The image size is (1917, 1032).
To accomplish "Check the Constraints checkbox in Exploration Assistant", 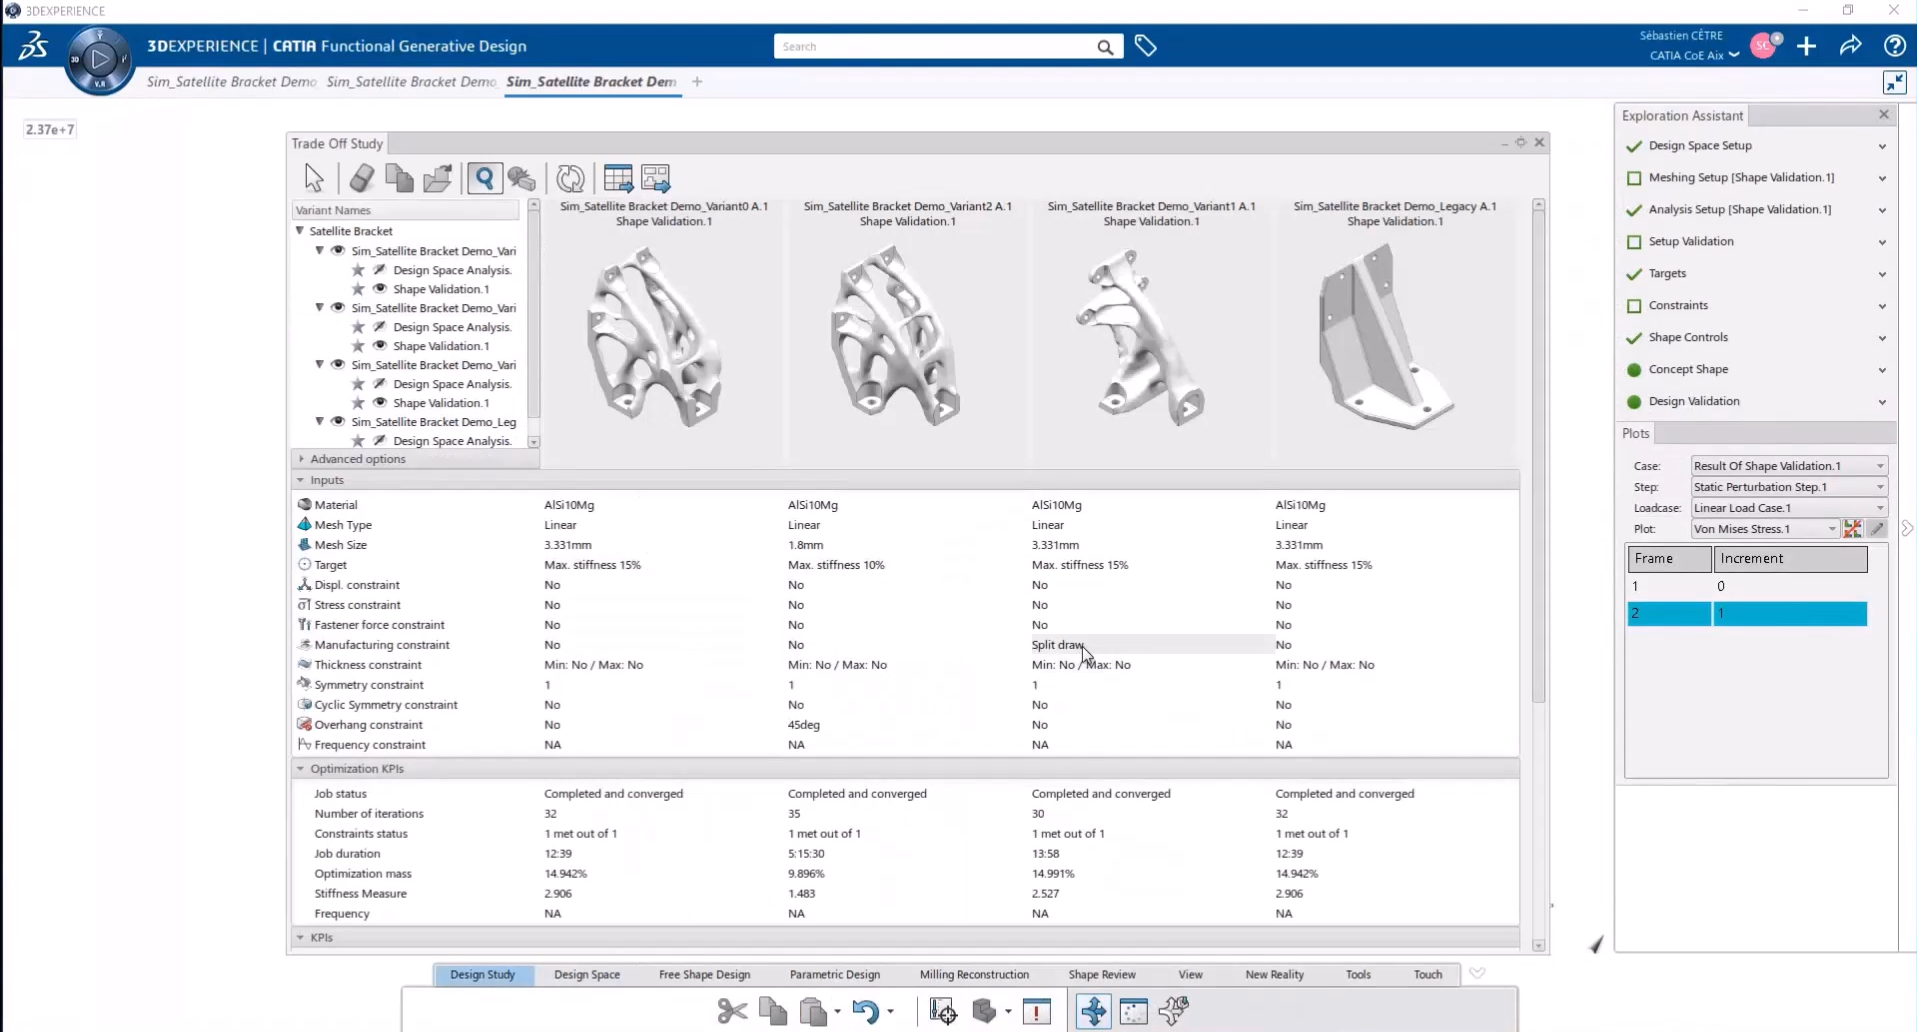I will click(1634, 306).
